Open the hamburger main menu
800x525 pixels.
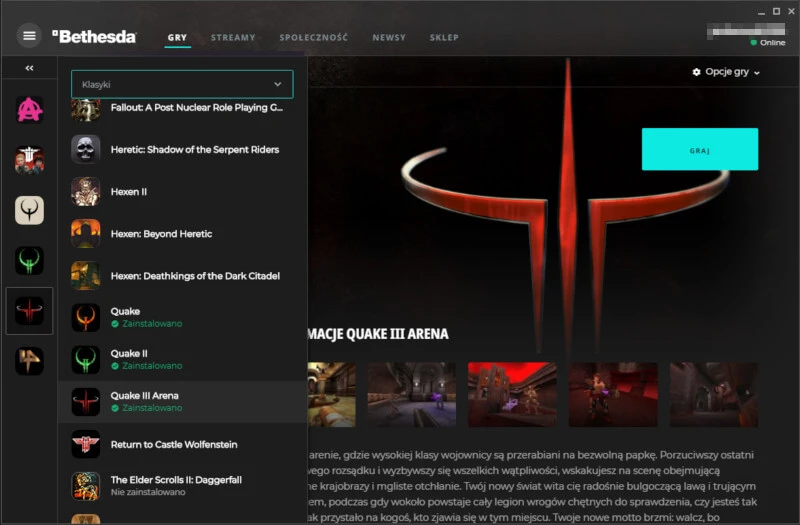click(x=29, y=36)
